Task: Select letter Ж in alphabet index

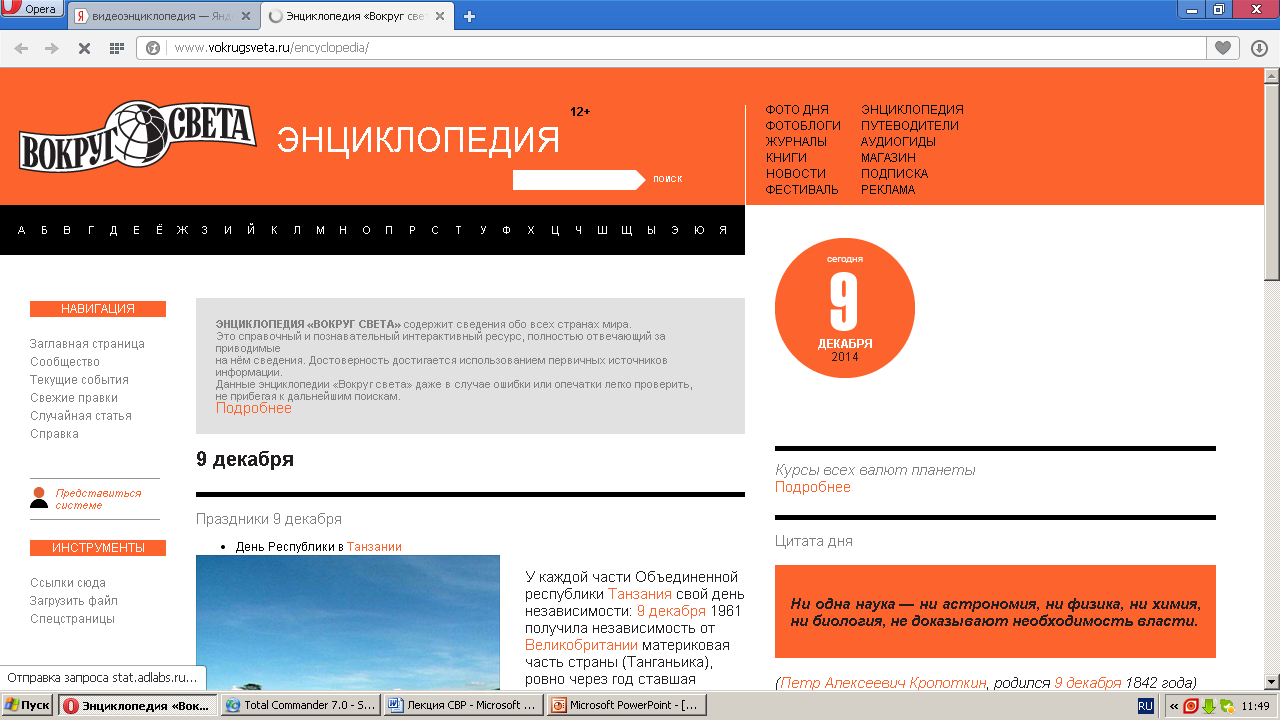Action: click(x=182, y=231)
